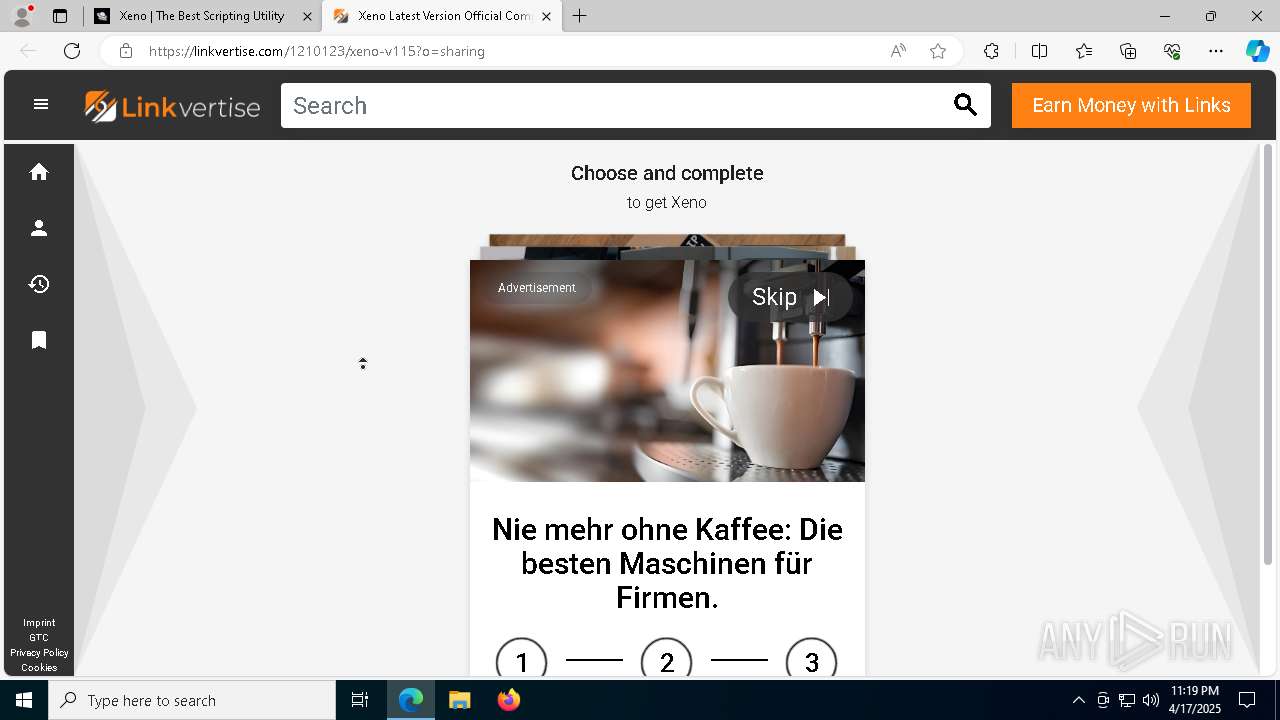Open the Privacy Policy link

(x=39, y=653)
